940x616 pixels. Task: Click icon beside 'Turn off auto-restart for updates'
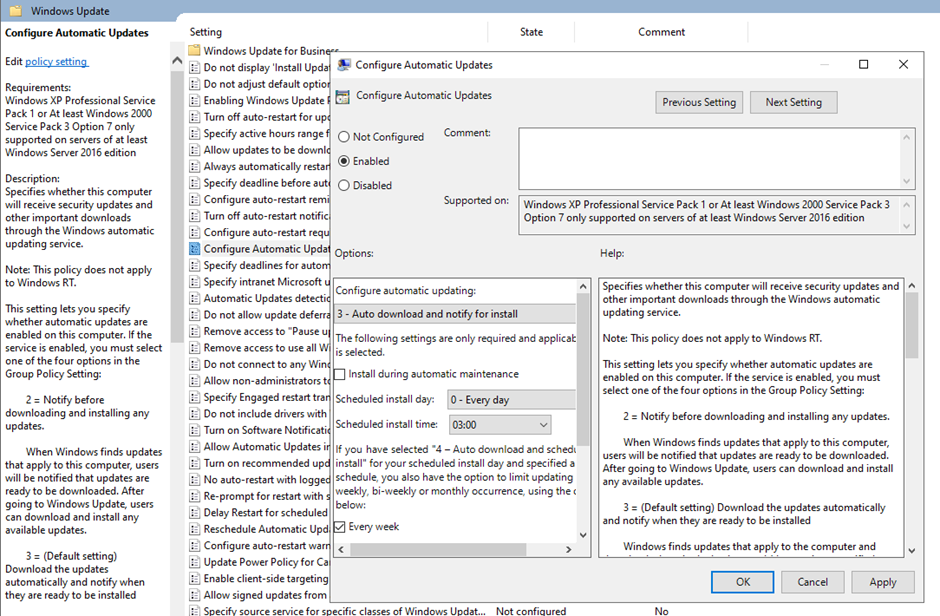point(194,117)
